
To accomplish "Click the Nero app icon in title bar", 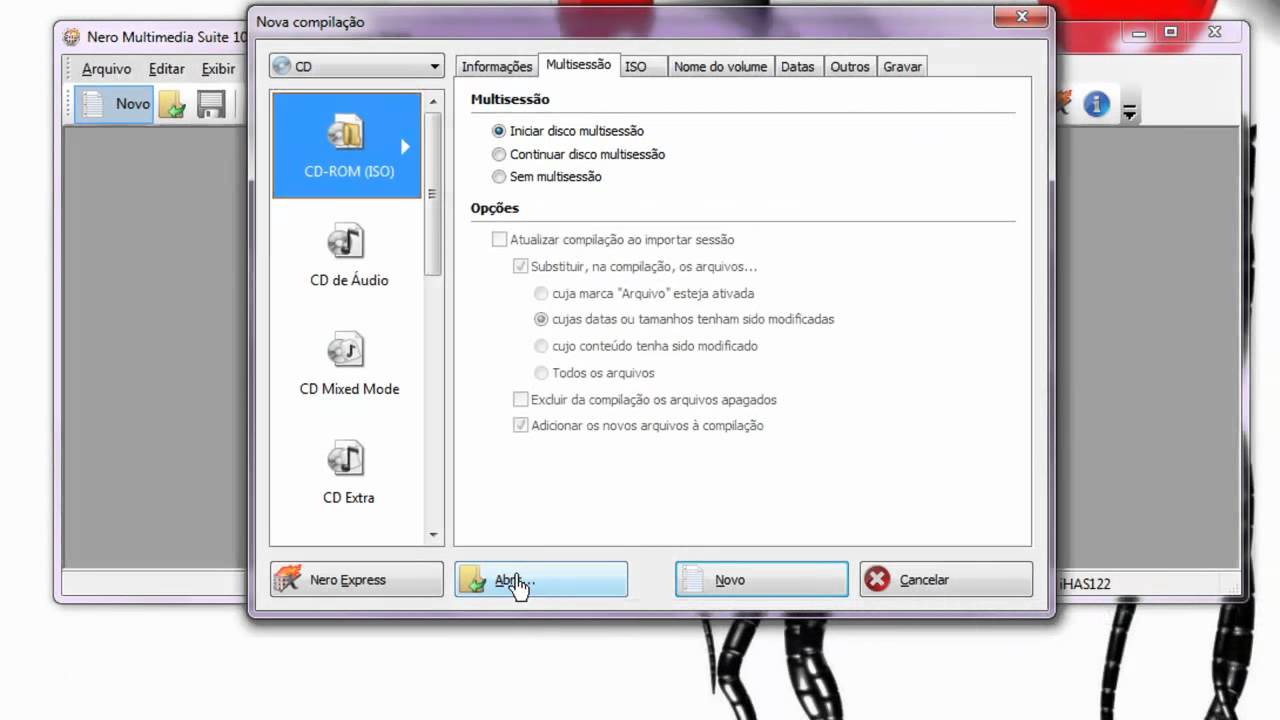I will 71,37.
